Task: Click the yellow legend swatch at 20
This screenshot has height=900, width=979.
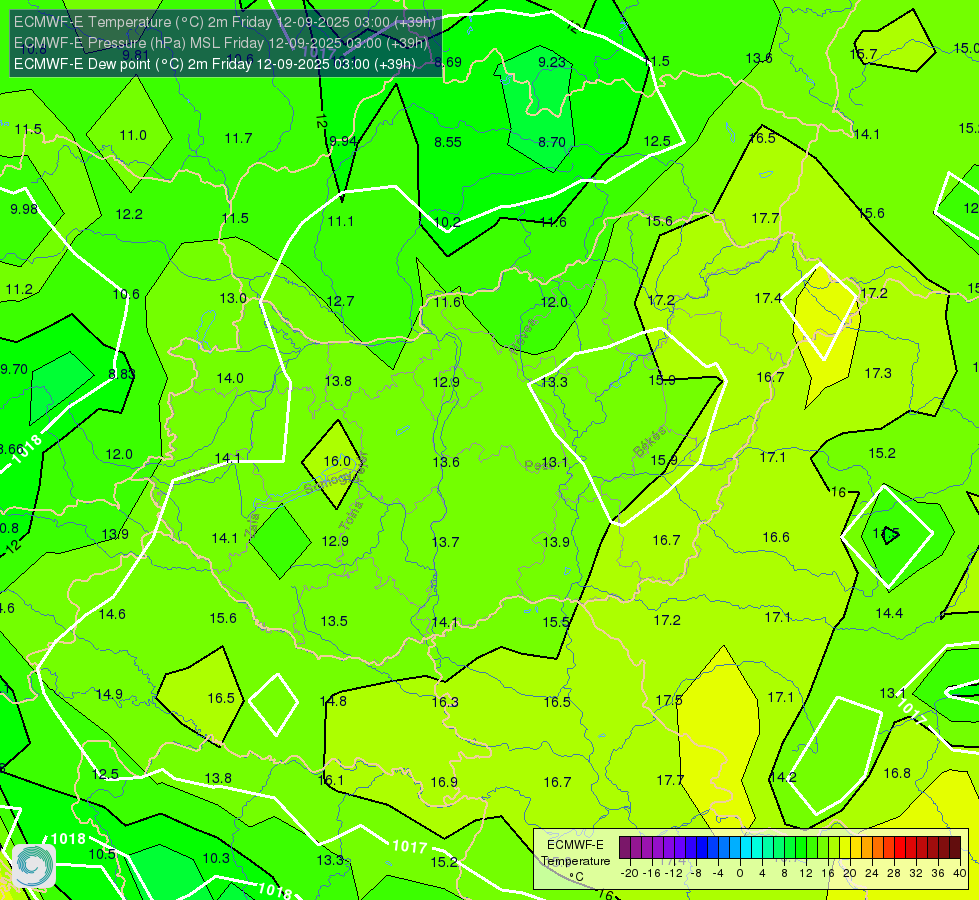Action: pyautogui.click(x=845, y=848)
